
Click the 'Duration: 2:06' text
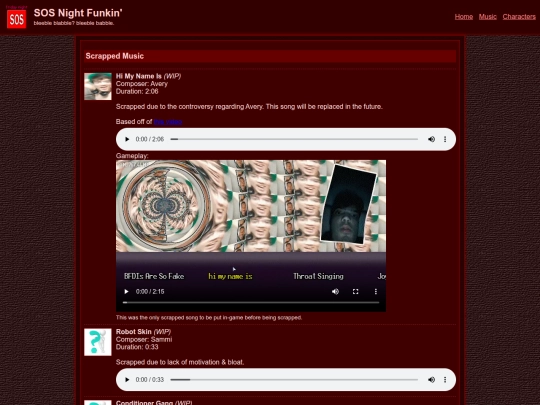pyautogui.click(x=137, y=91)
